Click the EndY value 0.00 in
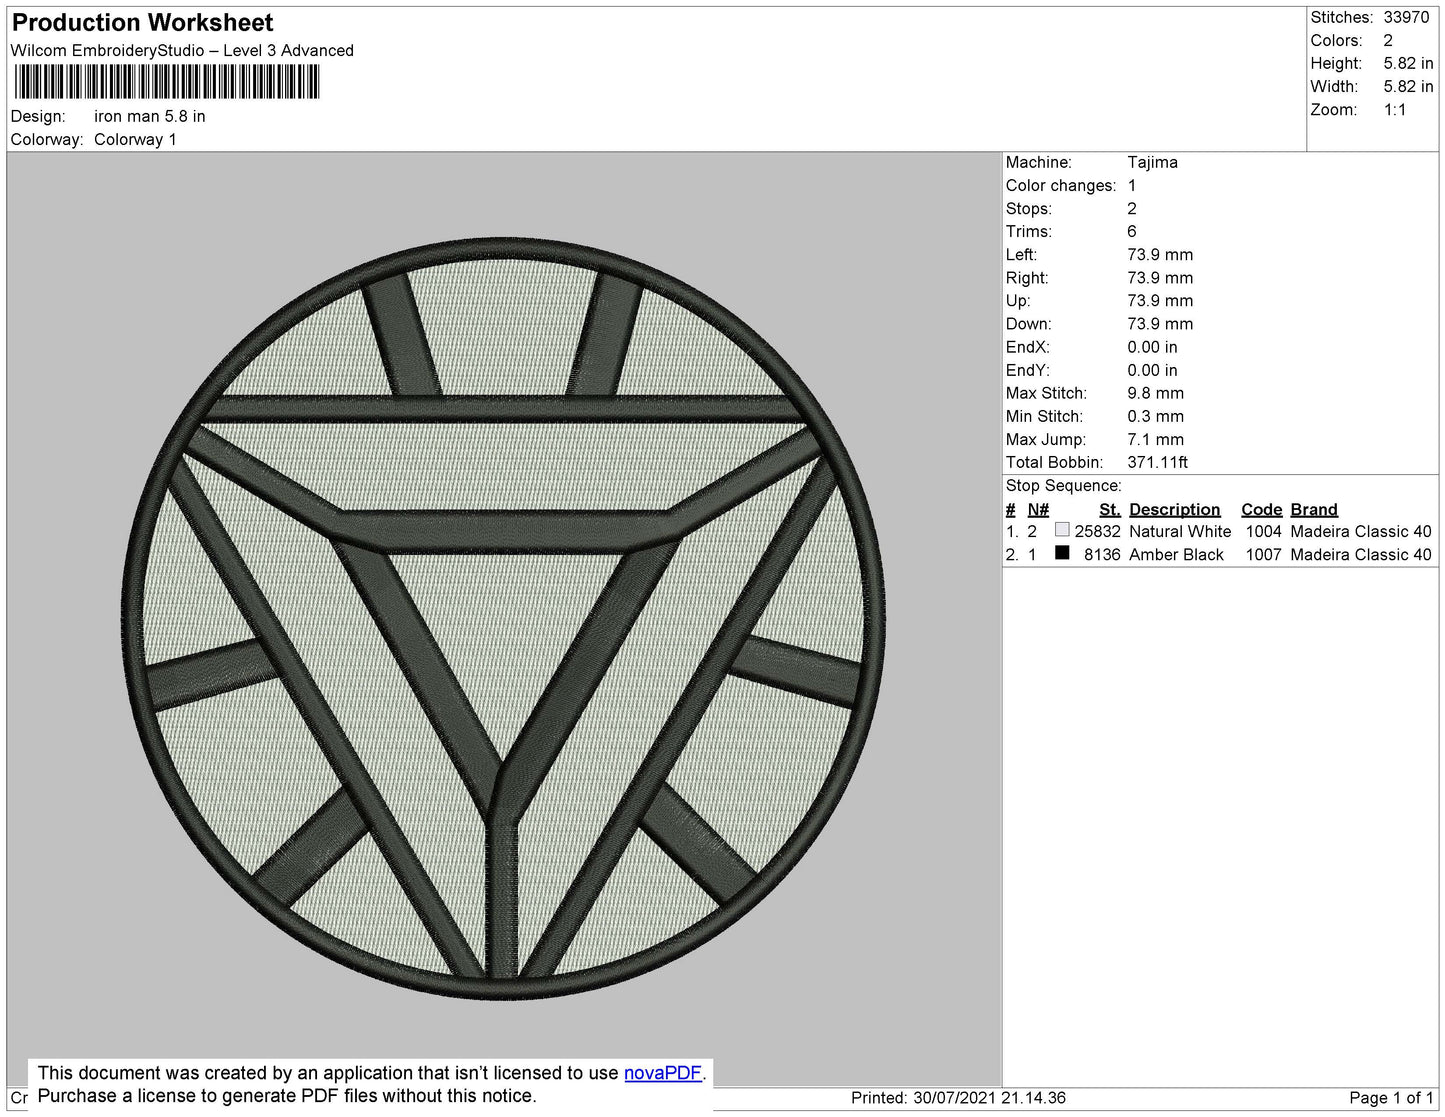Screen dimensions: 1445x1117 [1152, 370]
